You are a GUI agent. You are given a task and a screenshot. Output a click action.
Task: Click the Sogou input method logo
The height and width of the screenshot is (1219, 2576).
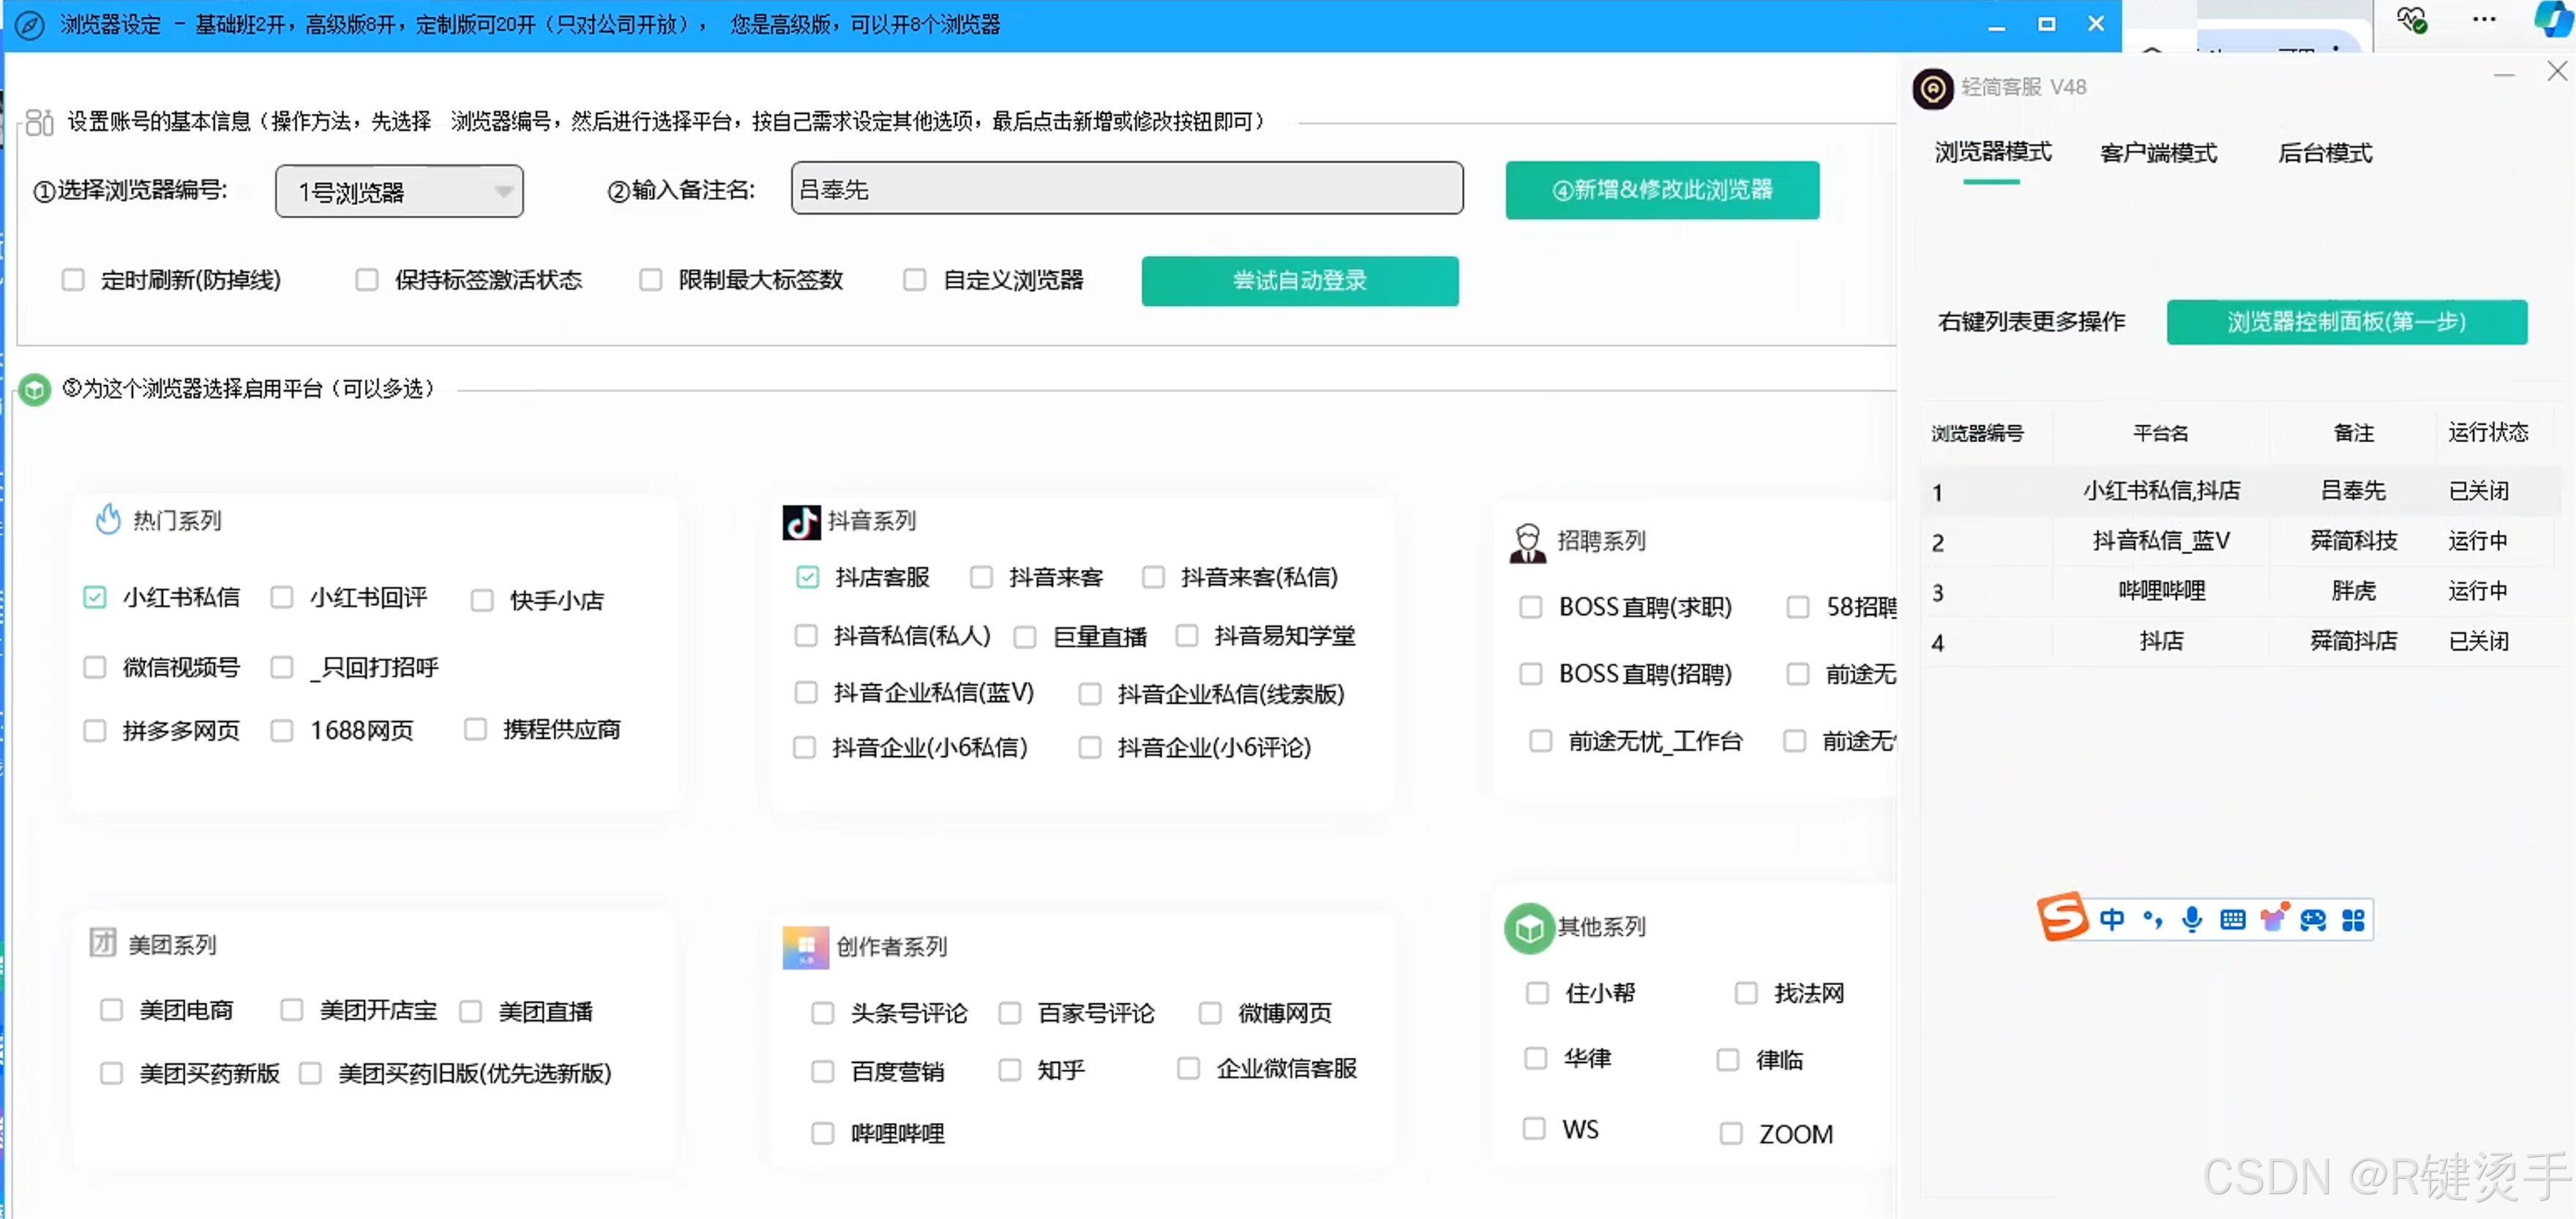click(x=2062, y=917)
